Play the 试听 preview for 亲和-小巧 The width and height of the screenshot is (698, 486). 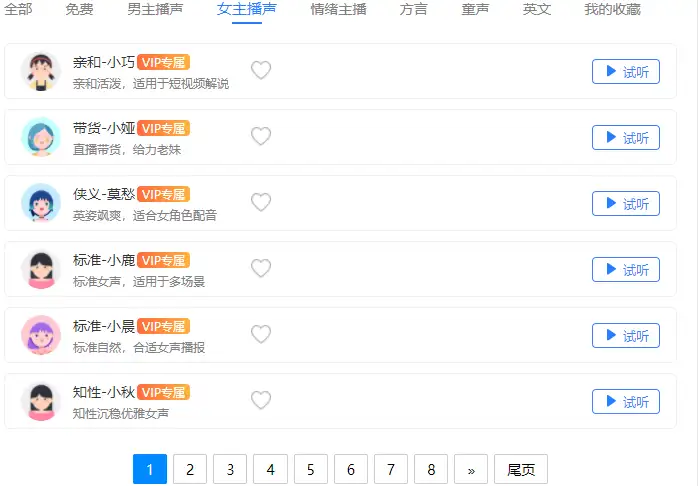625,71
